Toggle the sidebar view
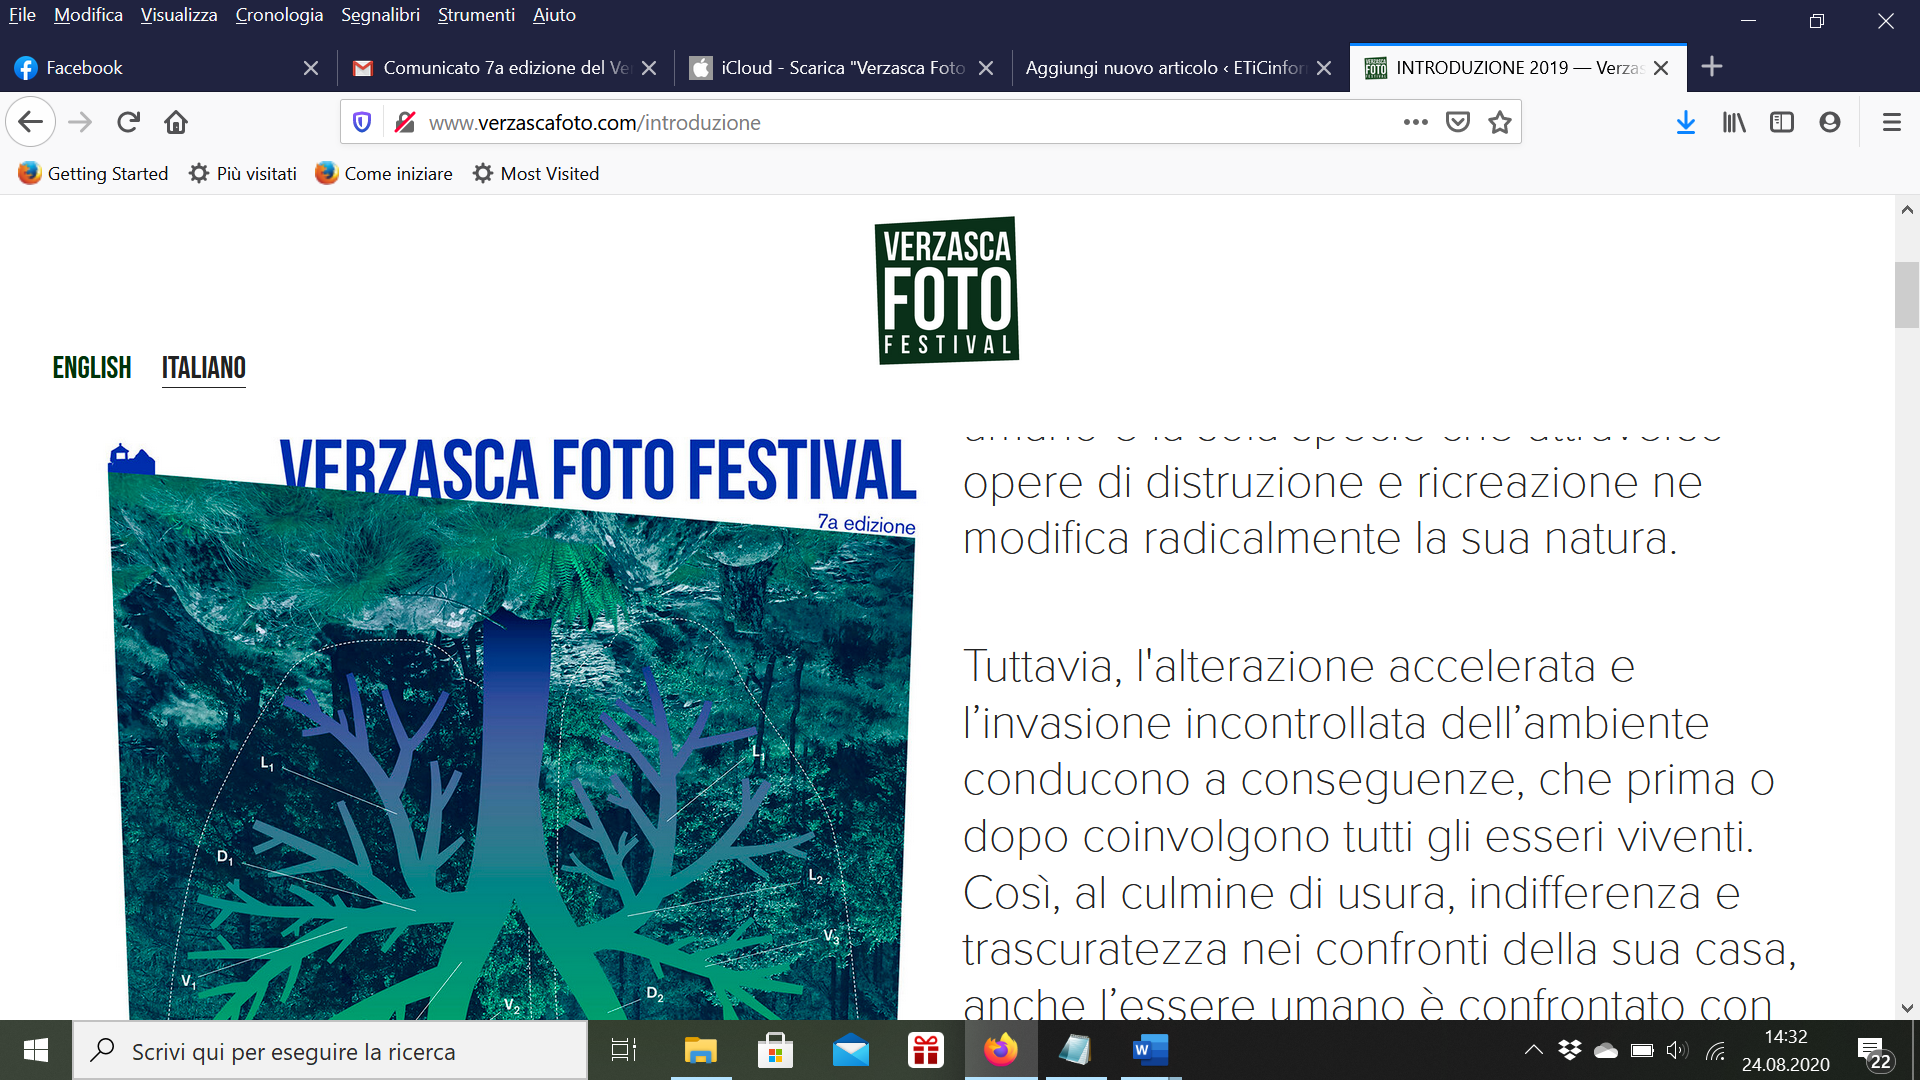 (x=1782, y=122)
